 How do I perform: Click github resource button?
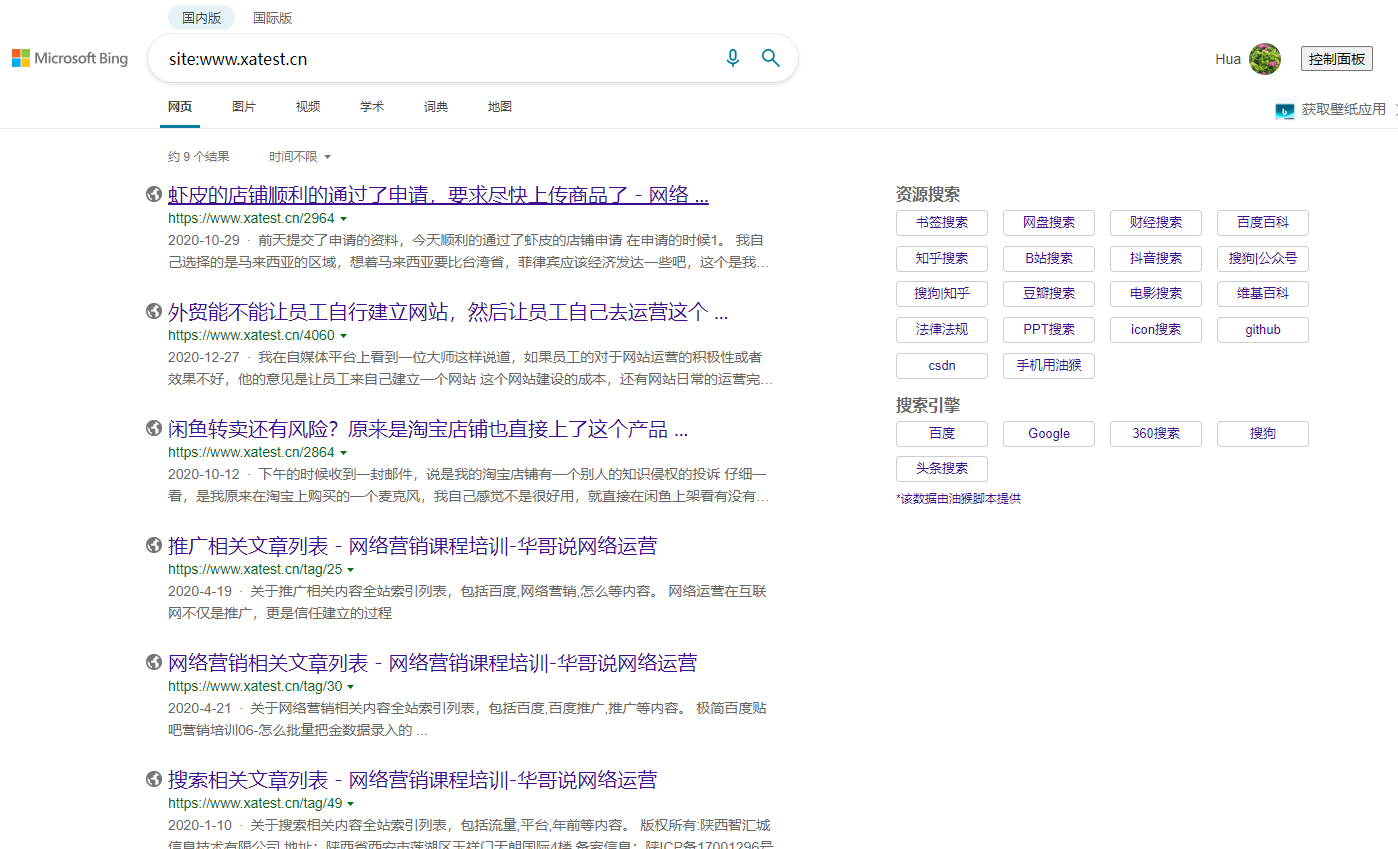pos(1263,330)
